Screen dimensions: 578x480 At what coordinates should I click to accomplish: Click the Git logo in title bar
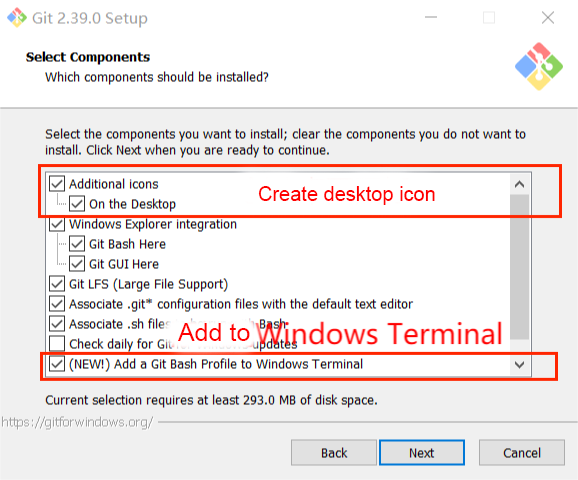pyautogui.click(x=17, y=18)
